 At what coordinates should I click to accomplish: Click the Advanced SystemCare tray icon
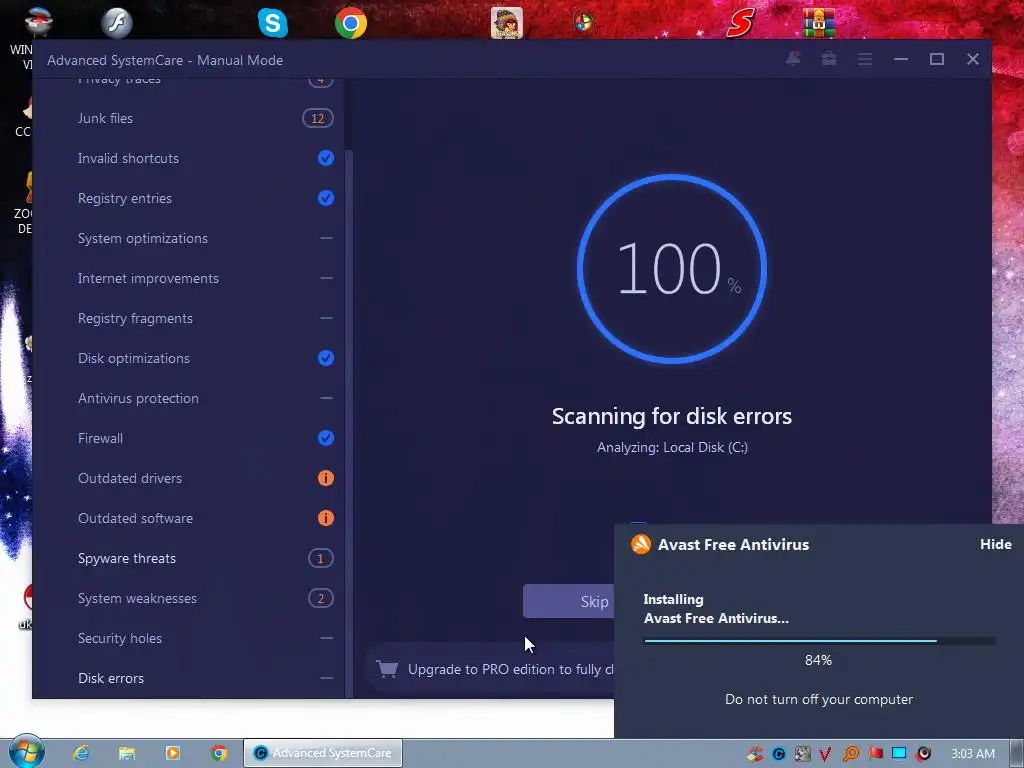point(778,754)
